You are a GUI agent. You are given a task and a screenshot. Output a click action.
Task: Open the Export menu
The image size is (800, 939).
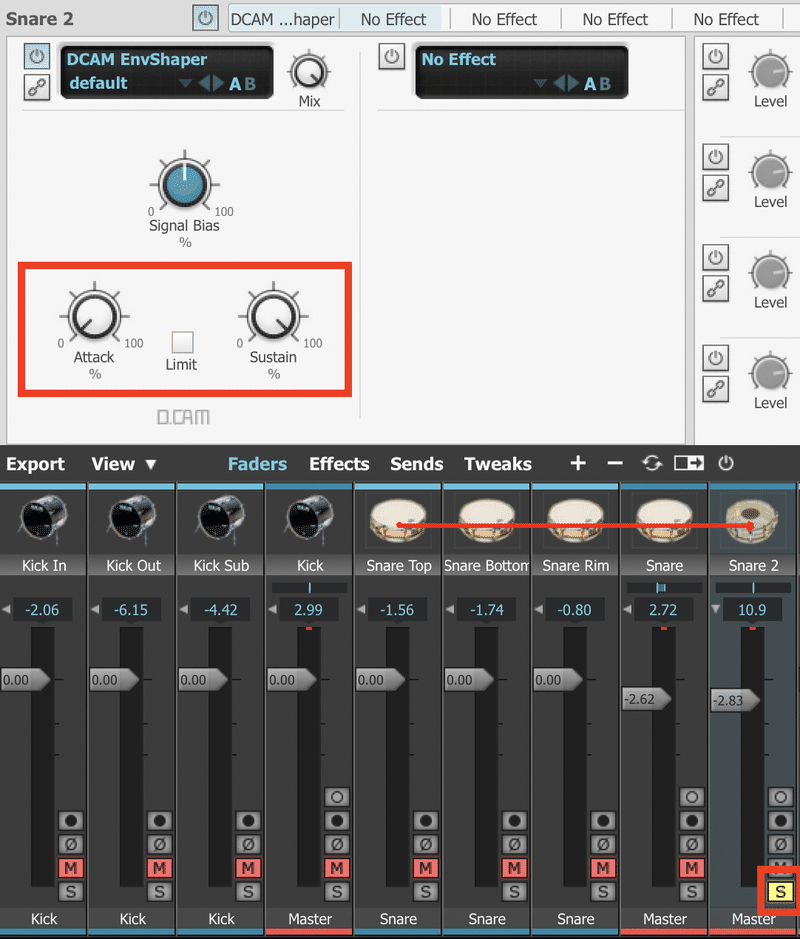(x=35, y=464)
